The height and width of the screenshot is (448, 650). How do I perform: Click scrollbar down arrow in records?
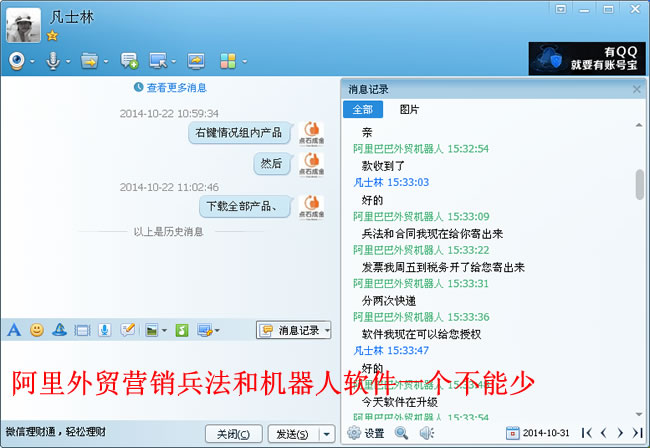639,414
